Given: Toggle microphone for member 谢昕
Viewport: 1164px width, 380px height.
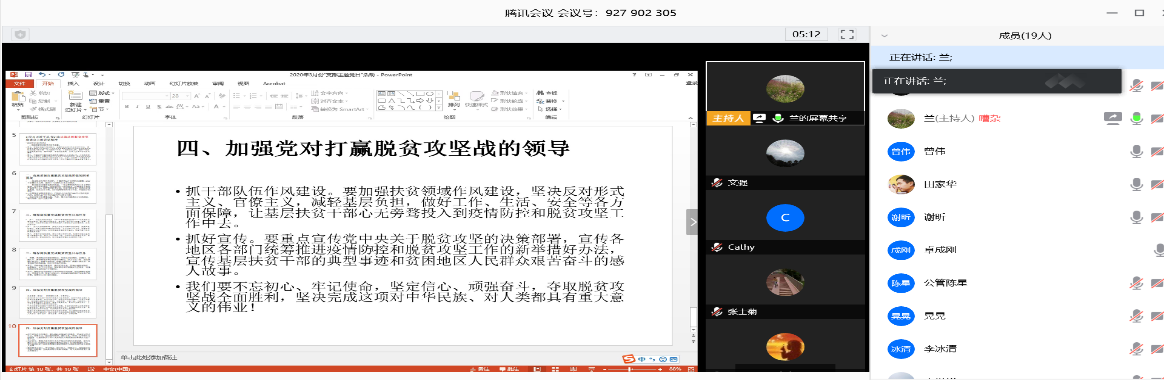Looking at the screenshot, I should [1136, 217].
